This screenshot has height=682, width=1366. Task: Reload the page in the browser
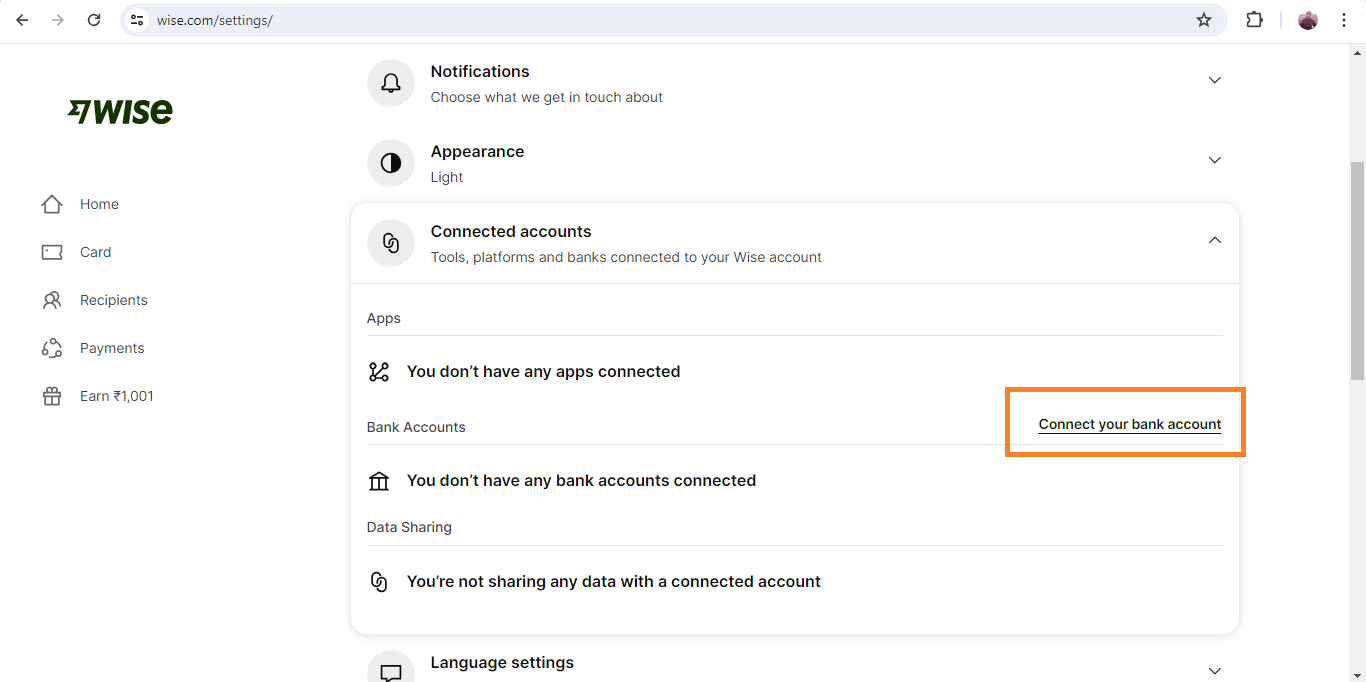pos(94,20)
